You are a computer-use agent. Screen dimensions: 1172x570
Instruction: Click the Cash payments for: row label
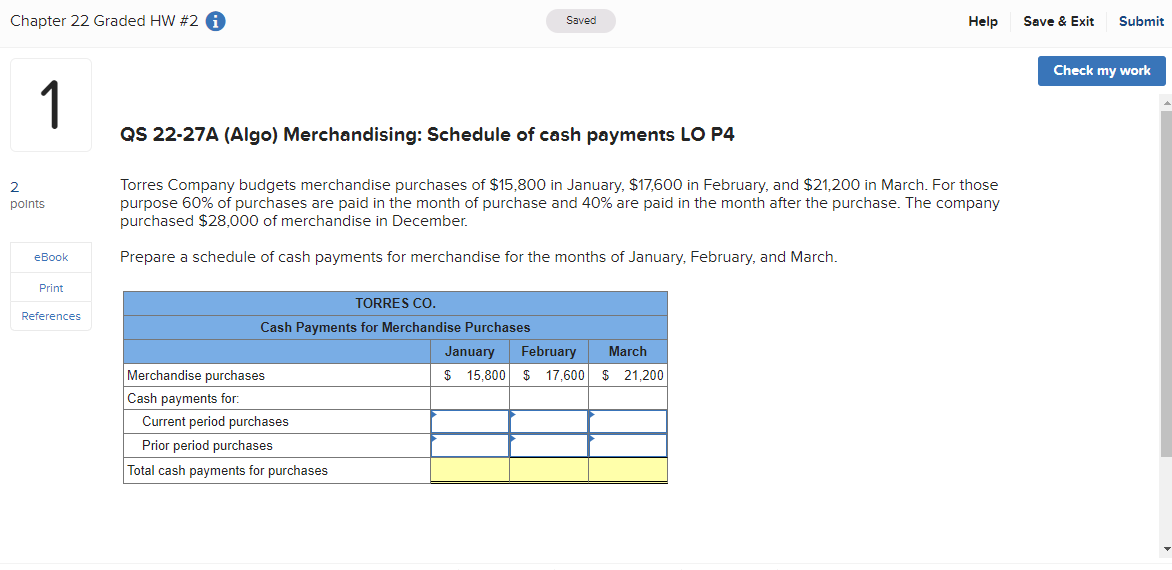[x=183, y=399]
